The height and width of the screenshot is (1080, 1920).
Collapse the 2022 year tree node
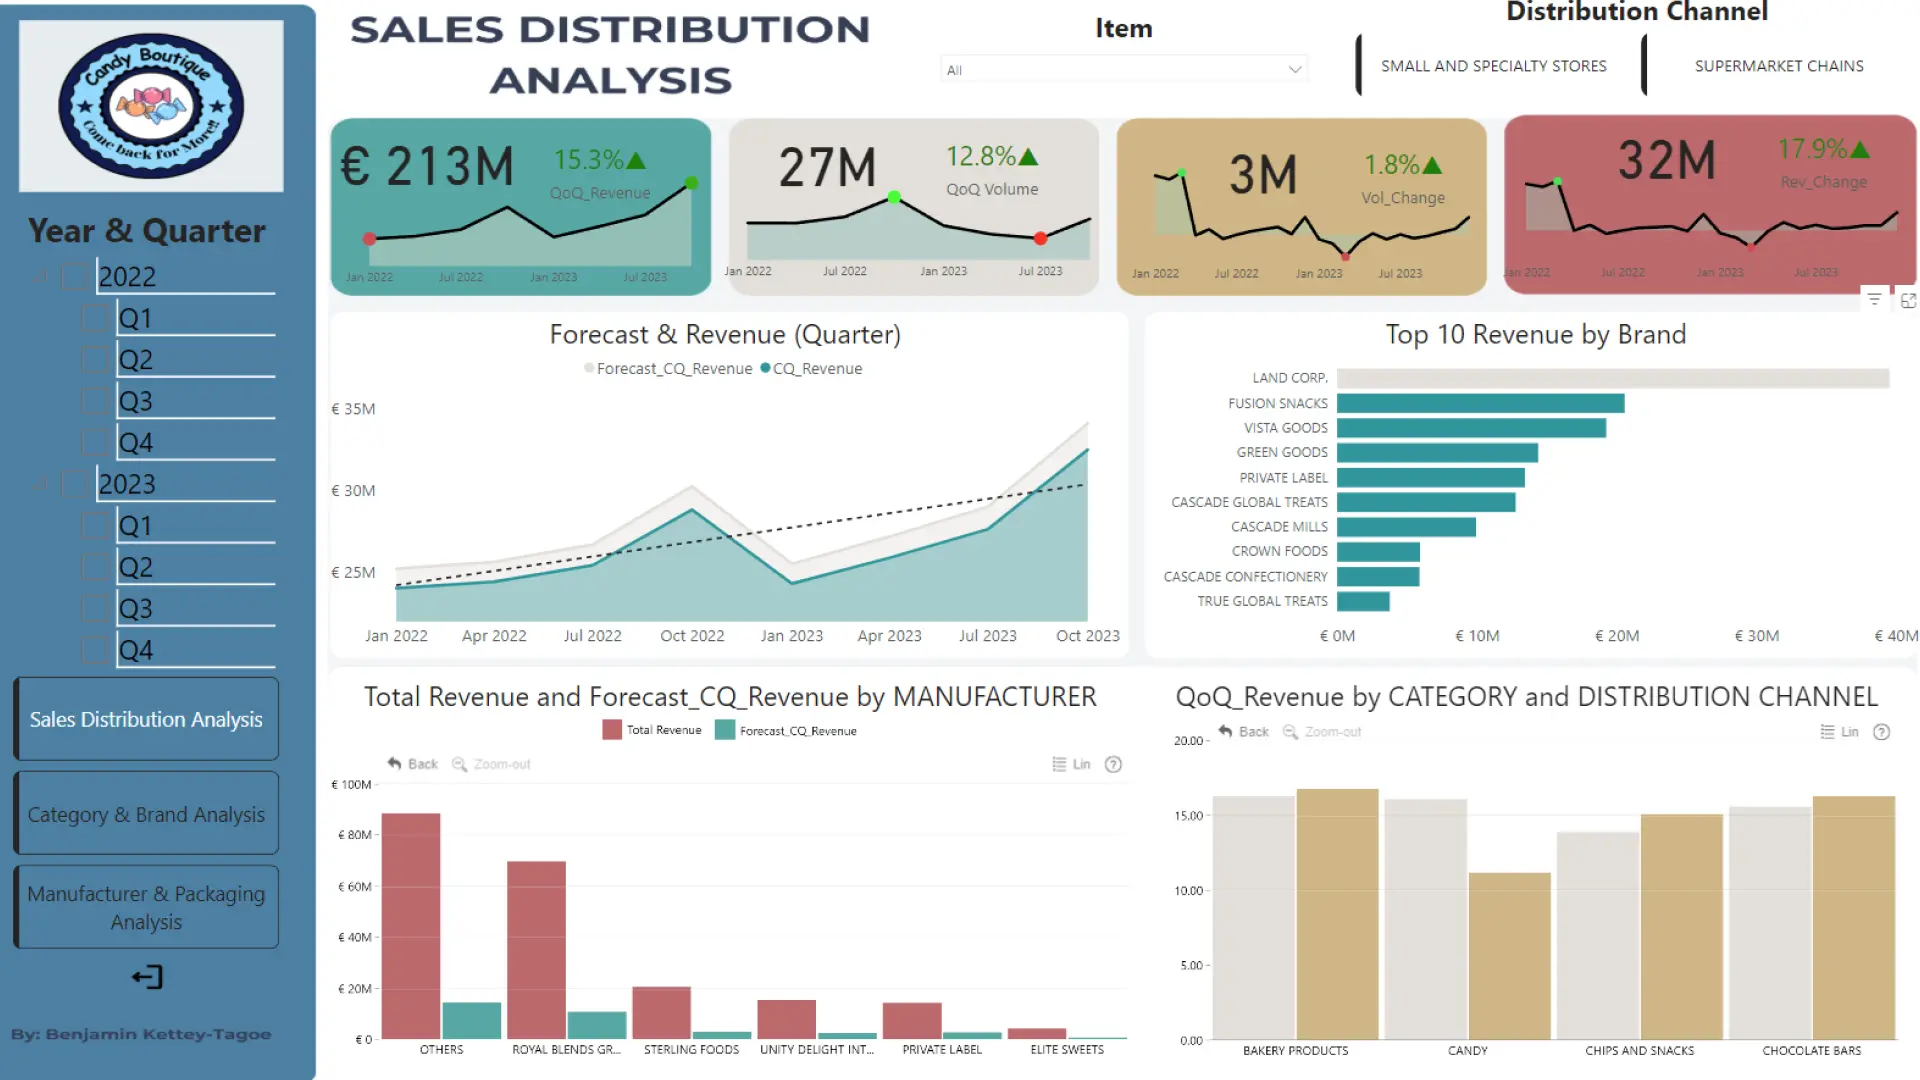(40, 276)
